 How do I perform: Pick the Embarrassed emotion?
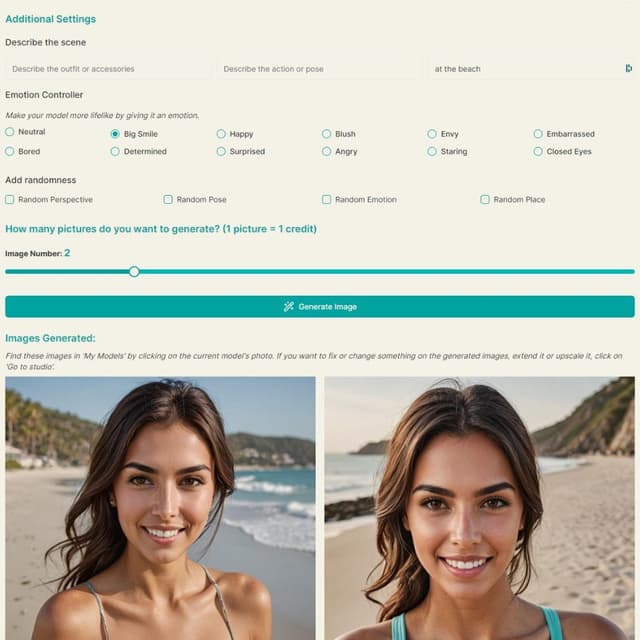[538, 134]
